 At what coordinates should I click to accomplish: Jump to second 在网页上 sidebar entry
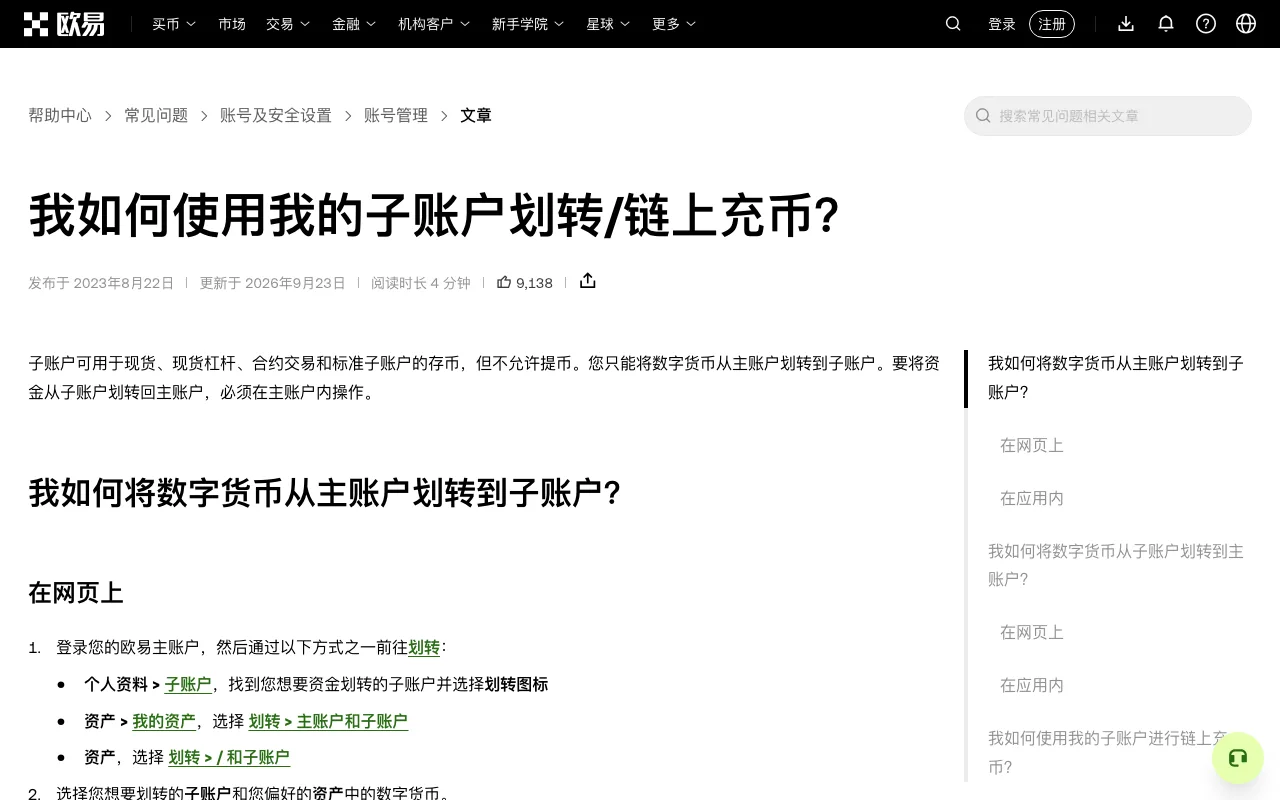coord(1032,633)
